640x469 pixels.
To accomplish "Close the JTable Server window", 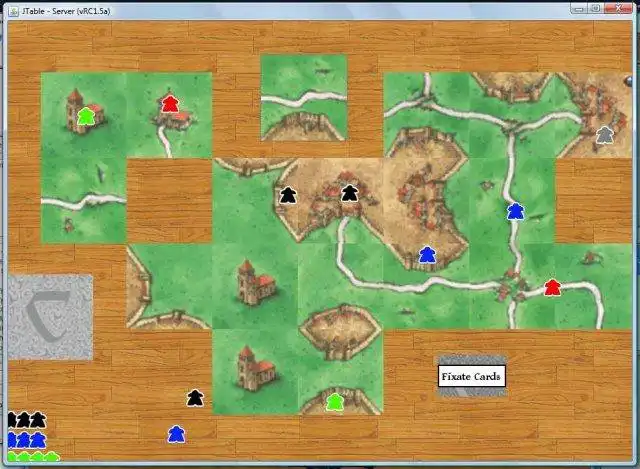I will tap(618, 9).
